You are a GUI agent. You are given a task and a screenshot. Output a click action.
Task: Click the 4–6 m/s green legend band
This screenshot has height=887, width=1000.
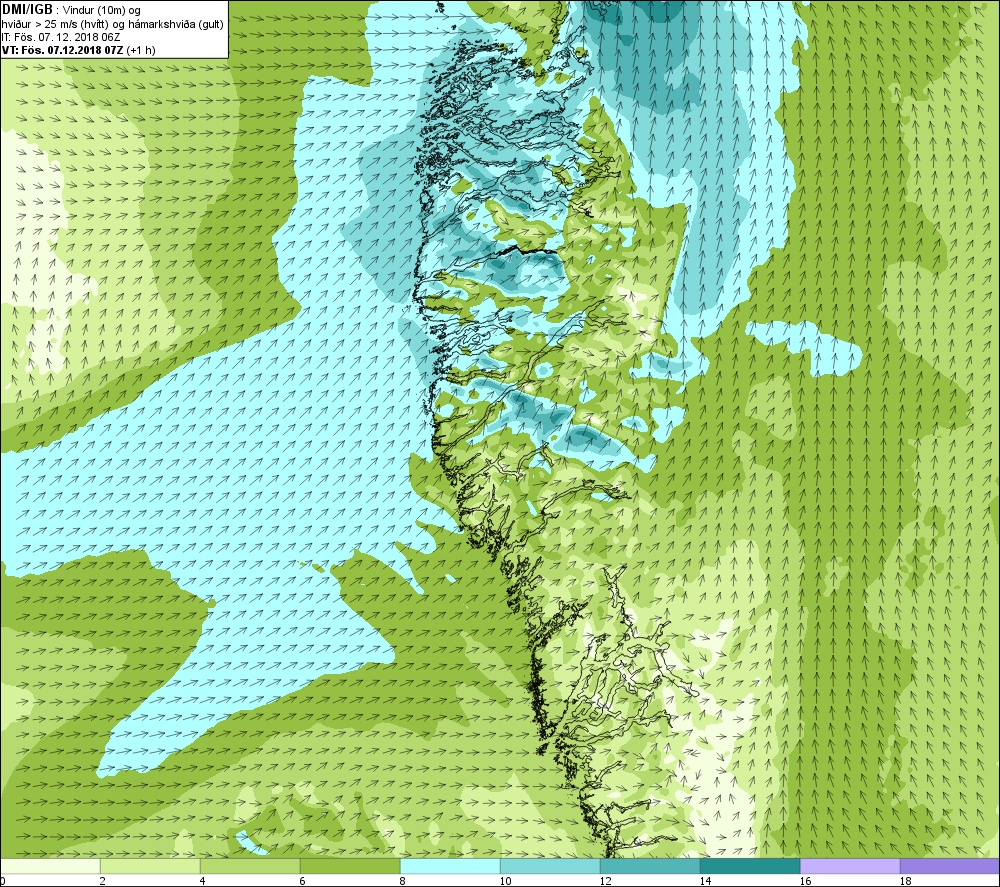point(250,866)
